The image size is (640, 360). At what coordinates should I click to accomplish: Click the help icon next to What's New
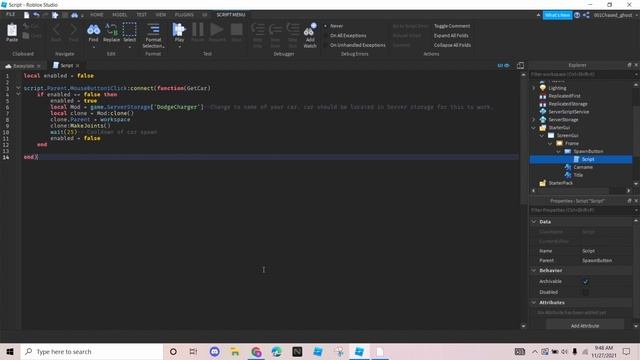[x=577, y=15]
